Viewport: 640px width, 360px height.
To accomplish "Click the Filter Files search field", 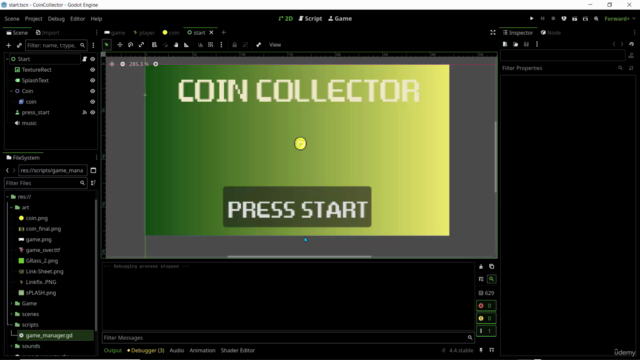I will coord(45,183).
